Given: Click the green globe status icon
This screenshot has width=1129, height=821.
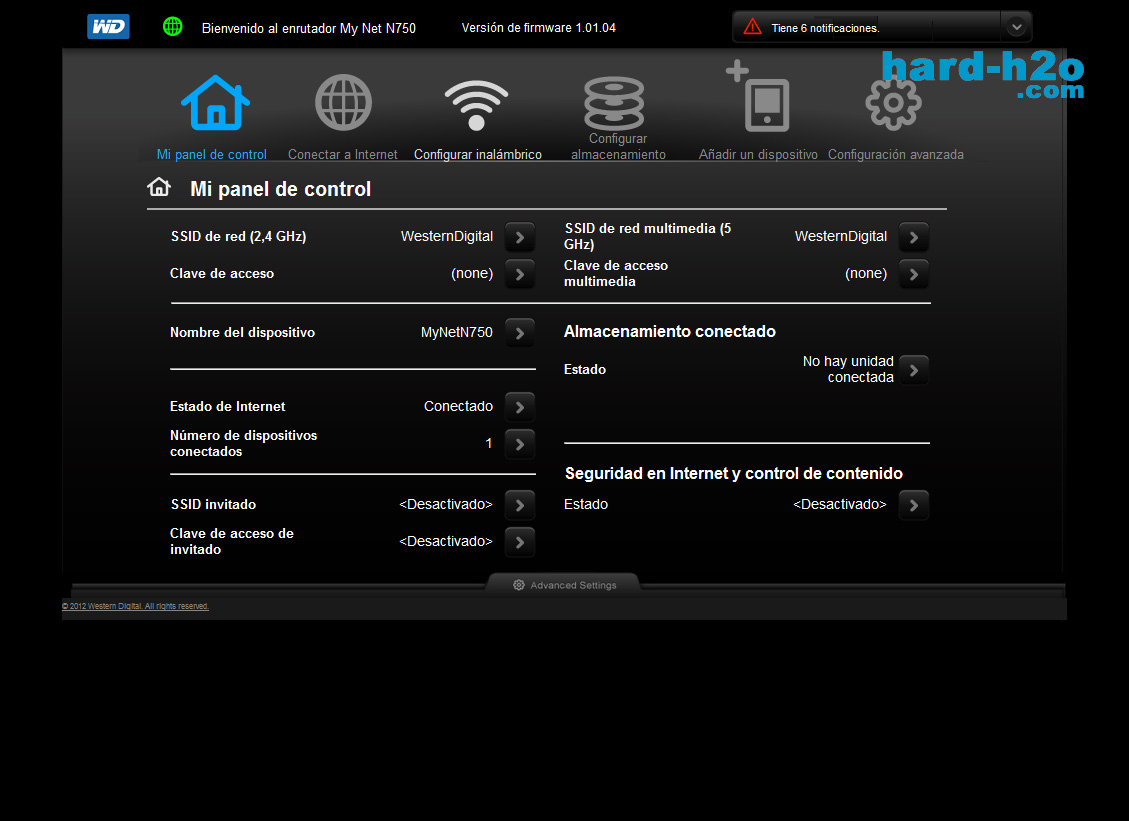Looking at the screenshot, I should [173, 27].
